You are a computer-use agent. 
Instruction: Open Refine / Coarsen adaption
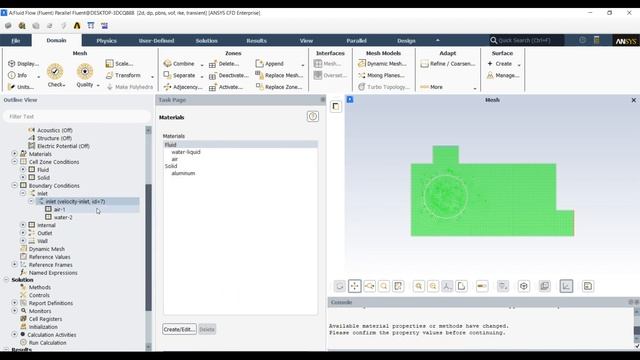pyautogui.click(x=448, y=64)
